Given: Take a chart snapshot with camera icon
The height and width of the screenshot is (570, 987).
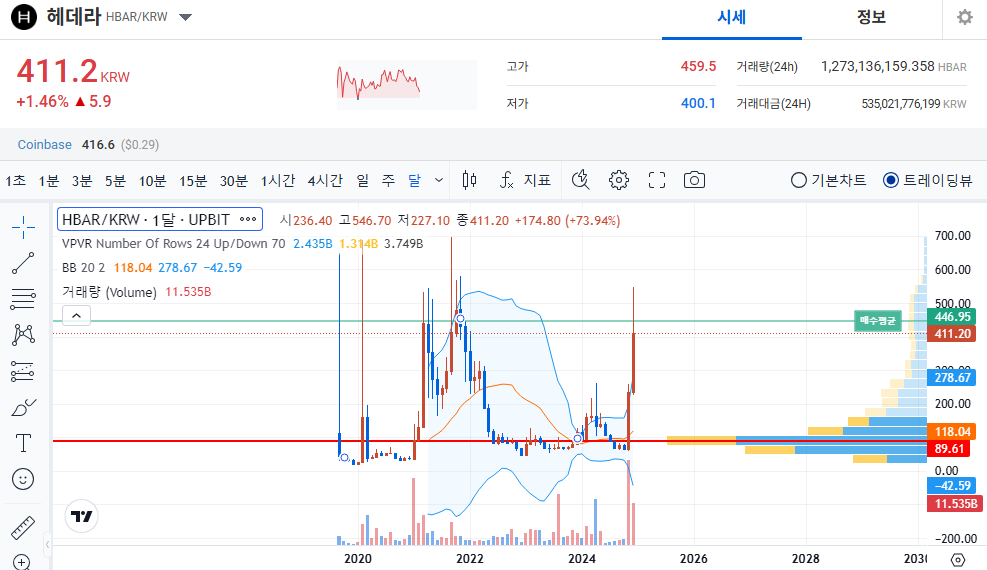Looking at the screenshot, I should tap(694, 181).
